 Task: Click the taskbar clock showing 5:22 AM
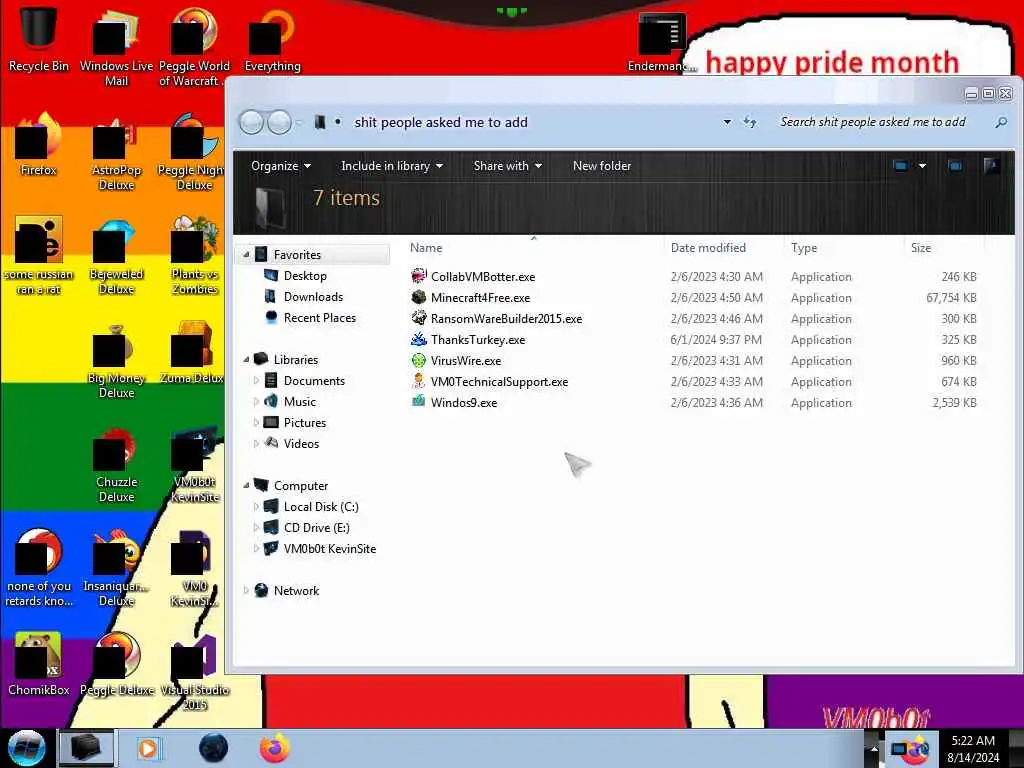(973, 748)
